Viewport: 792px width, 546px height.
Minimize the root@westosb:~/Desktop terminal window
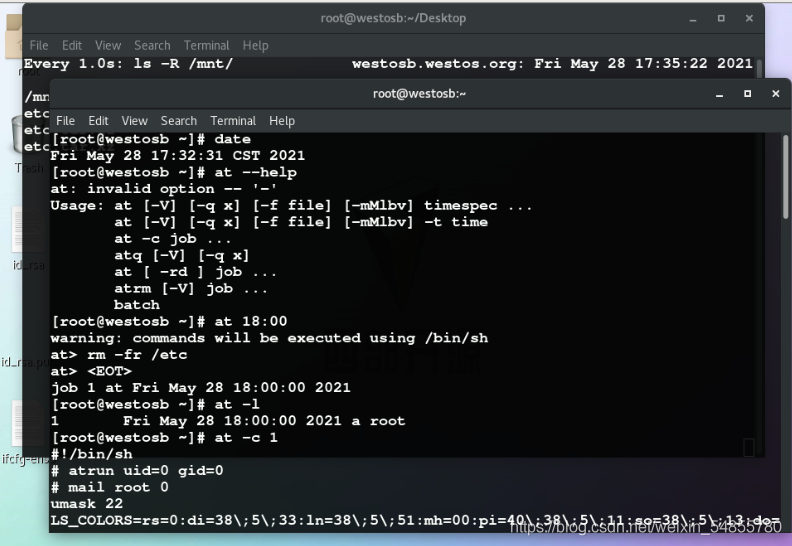click(x=693, y=19)
